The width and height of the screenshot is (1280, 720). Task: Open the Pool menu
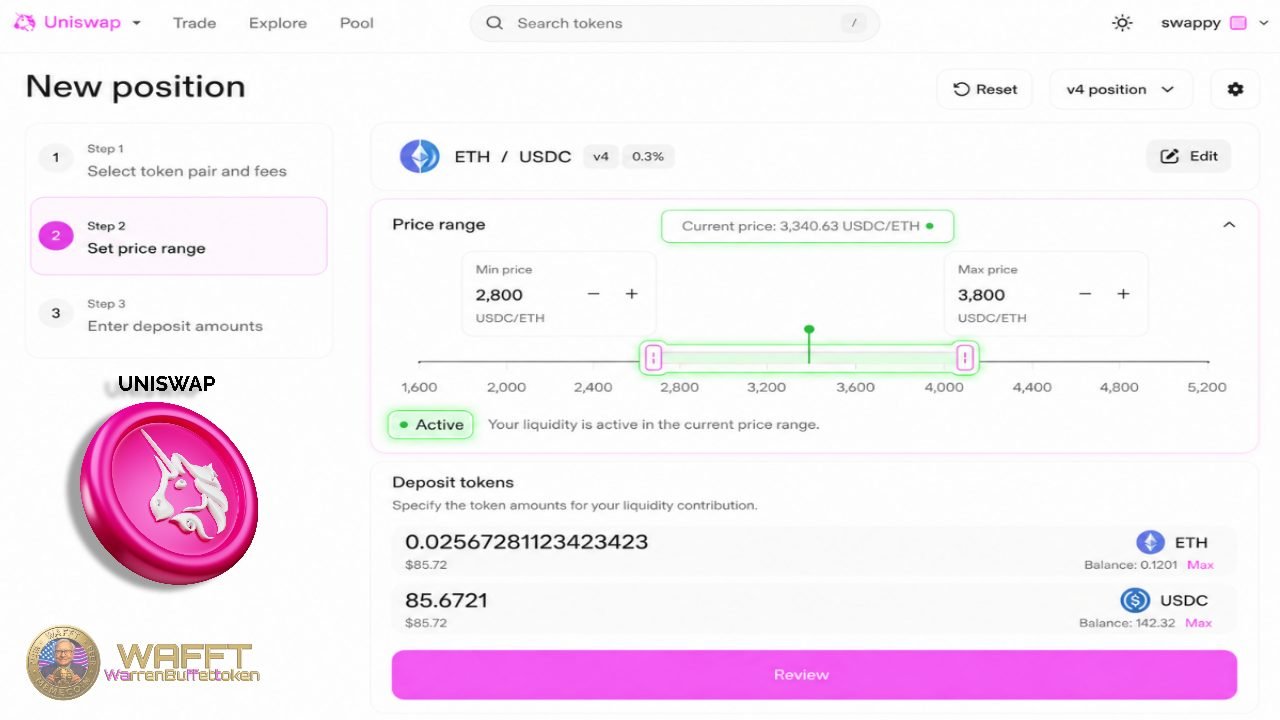(357, 23)
